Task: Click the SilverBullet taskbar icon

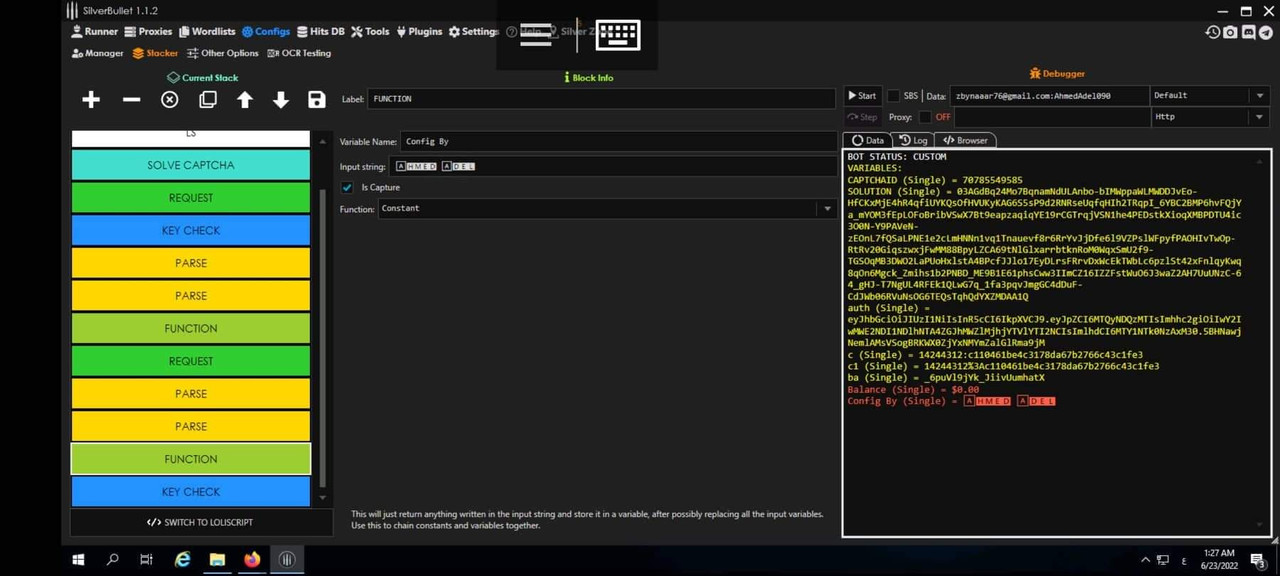Action: [287, 560]
